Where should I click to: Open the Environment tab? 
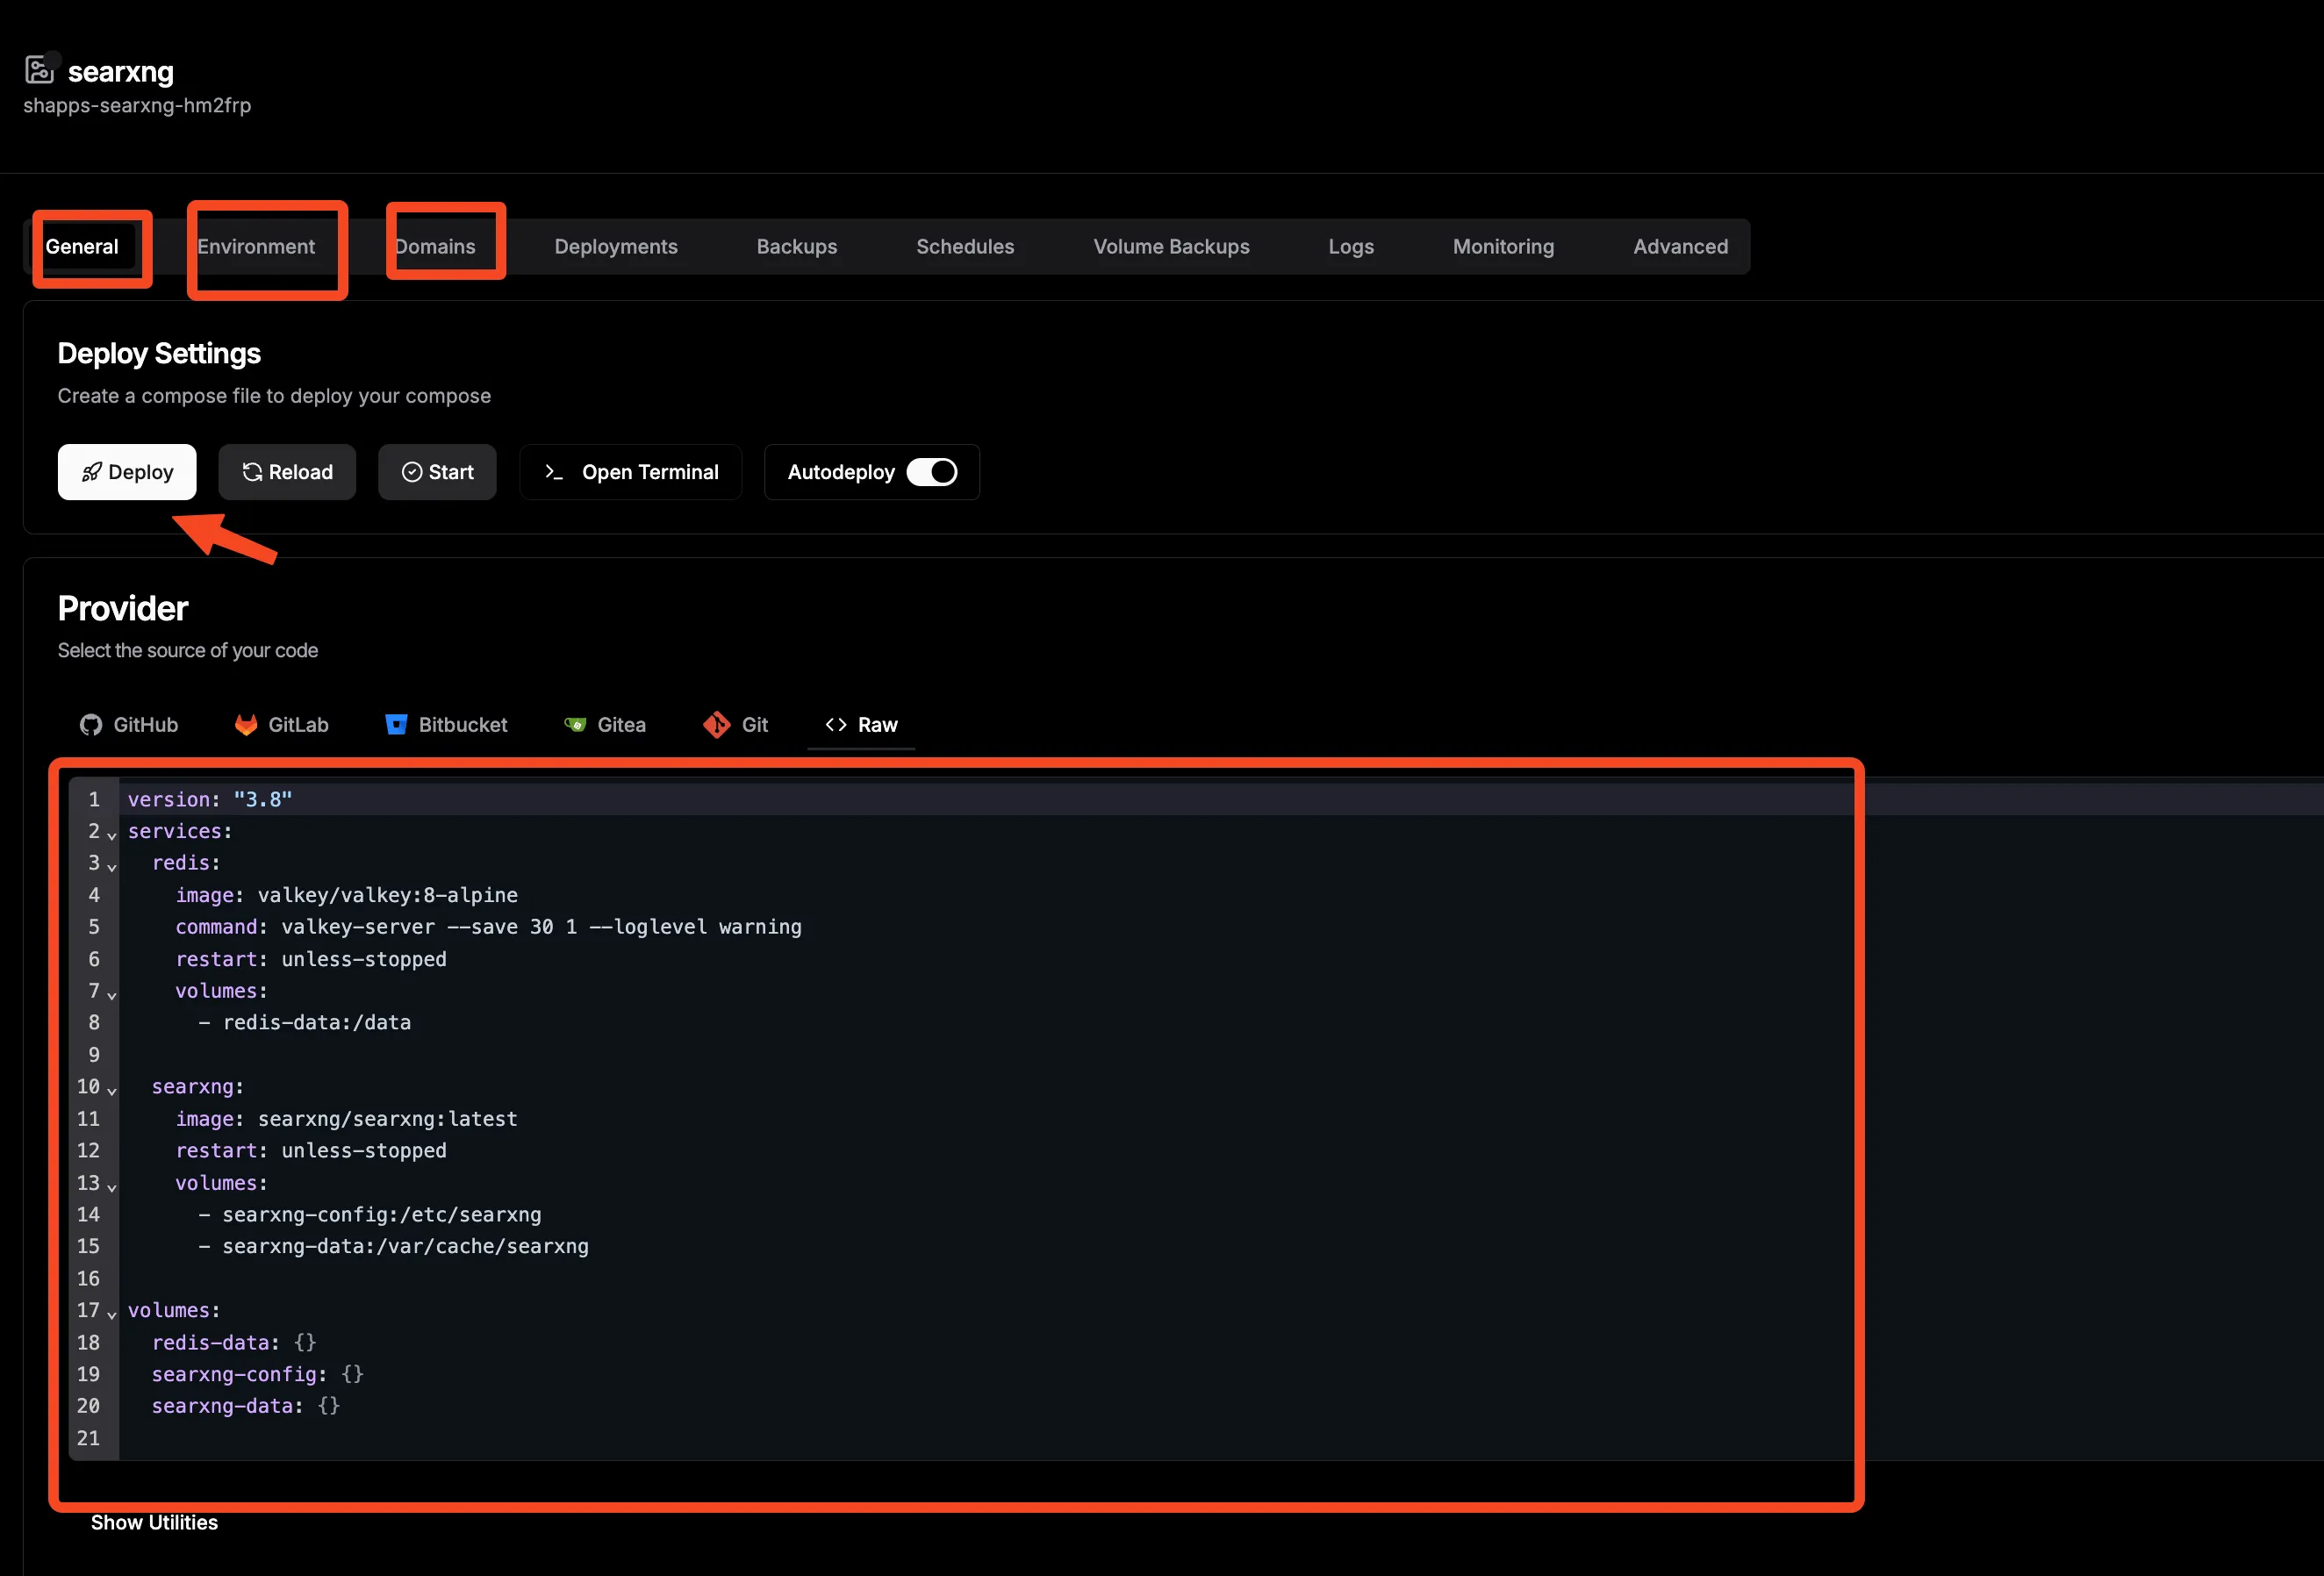pos(256,246)
